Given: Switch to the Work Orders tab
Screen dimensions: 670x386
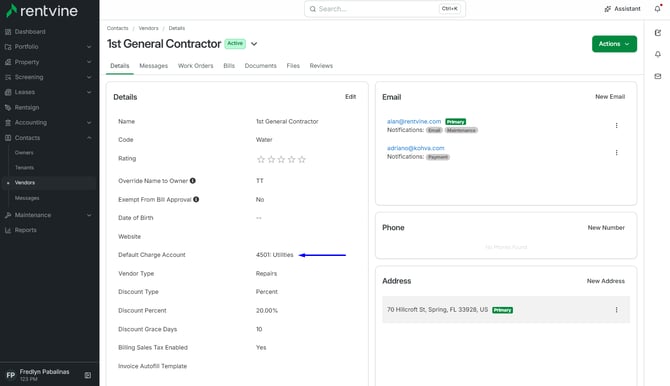Looking at the screenshot, I should [195, 66].
